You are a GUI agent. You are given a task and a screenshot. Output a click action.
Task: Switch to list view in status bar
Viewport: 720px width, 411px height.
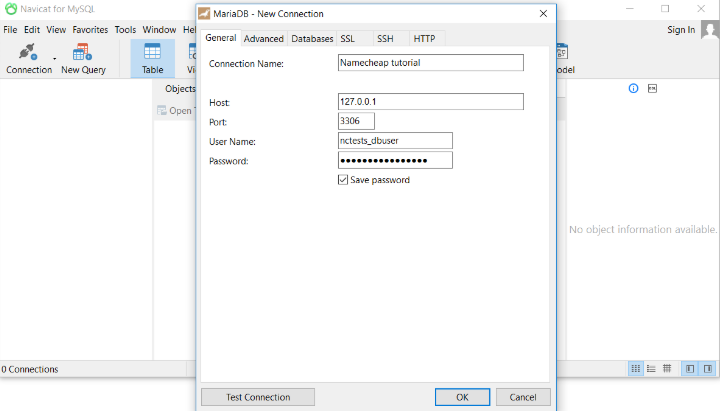point(651,369)
